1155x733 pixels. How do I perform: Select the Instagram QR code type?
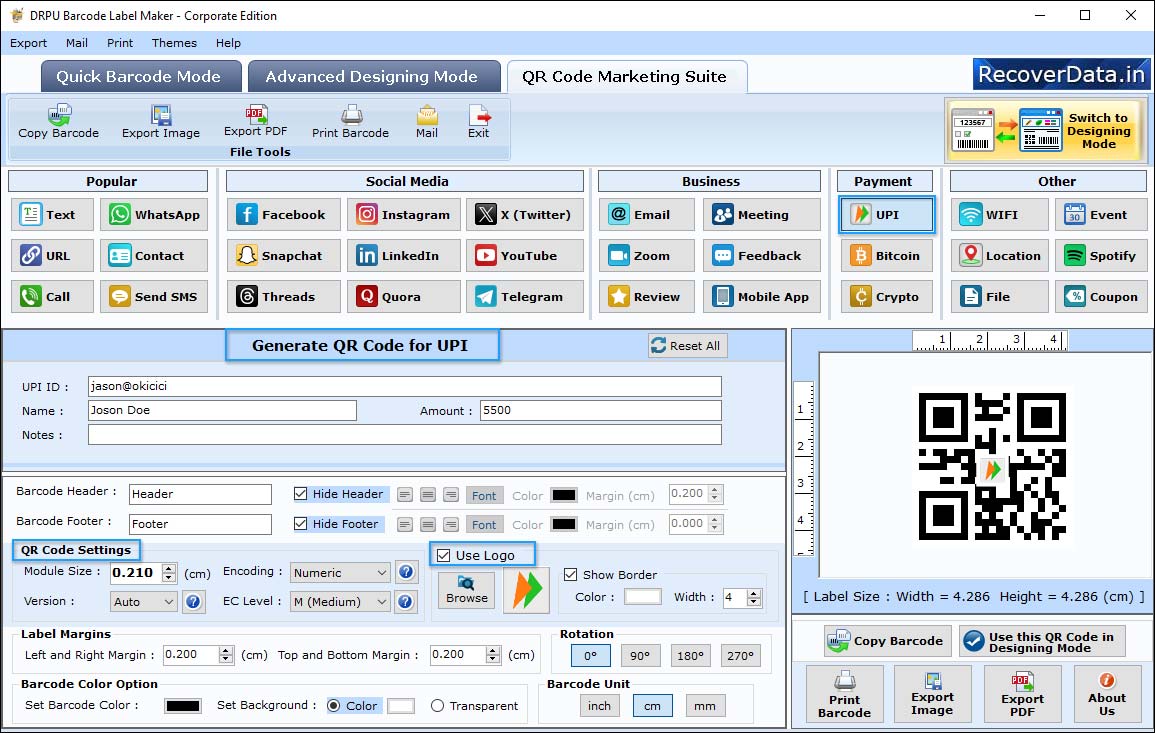404,214
